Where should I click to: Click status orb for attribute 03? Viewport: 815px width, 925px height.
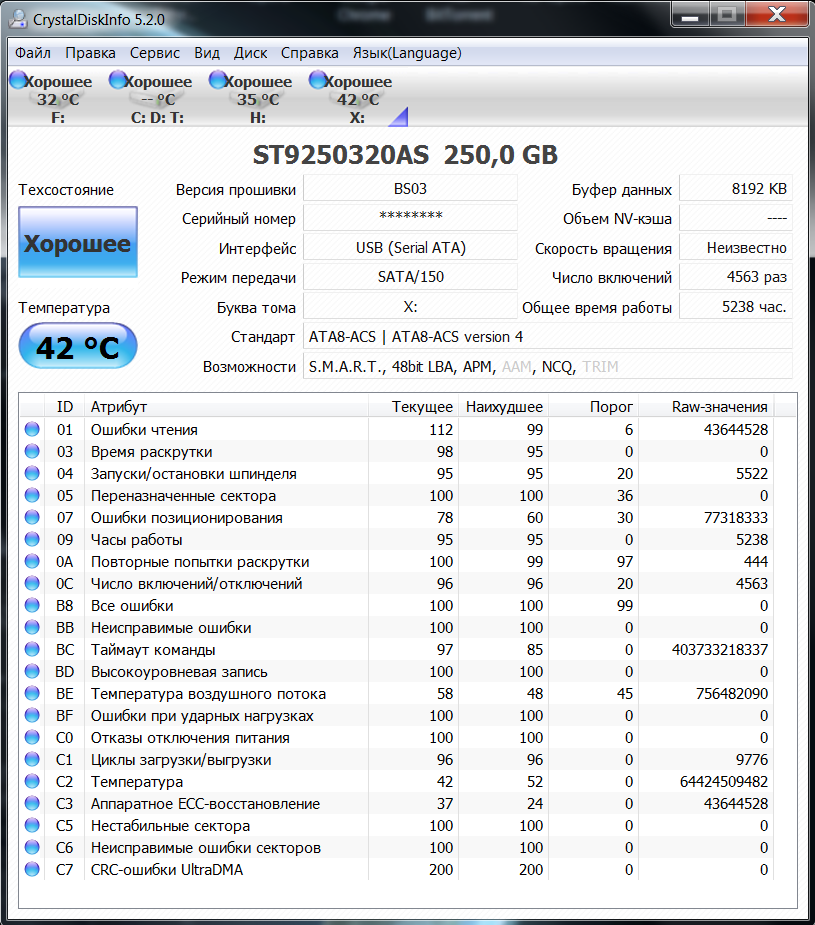pyautogui.click(x=32, y=451)
